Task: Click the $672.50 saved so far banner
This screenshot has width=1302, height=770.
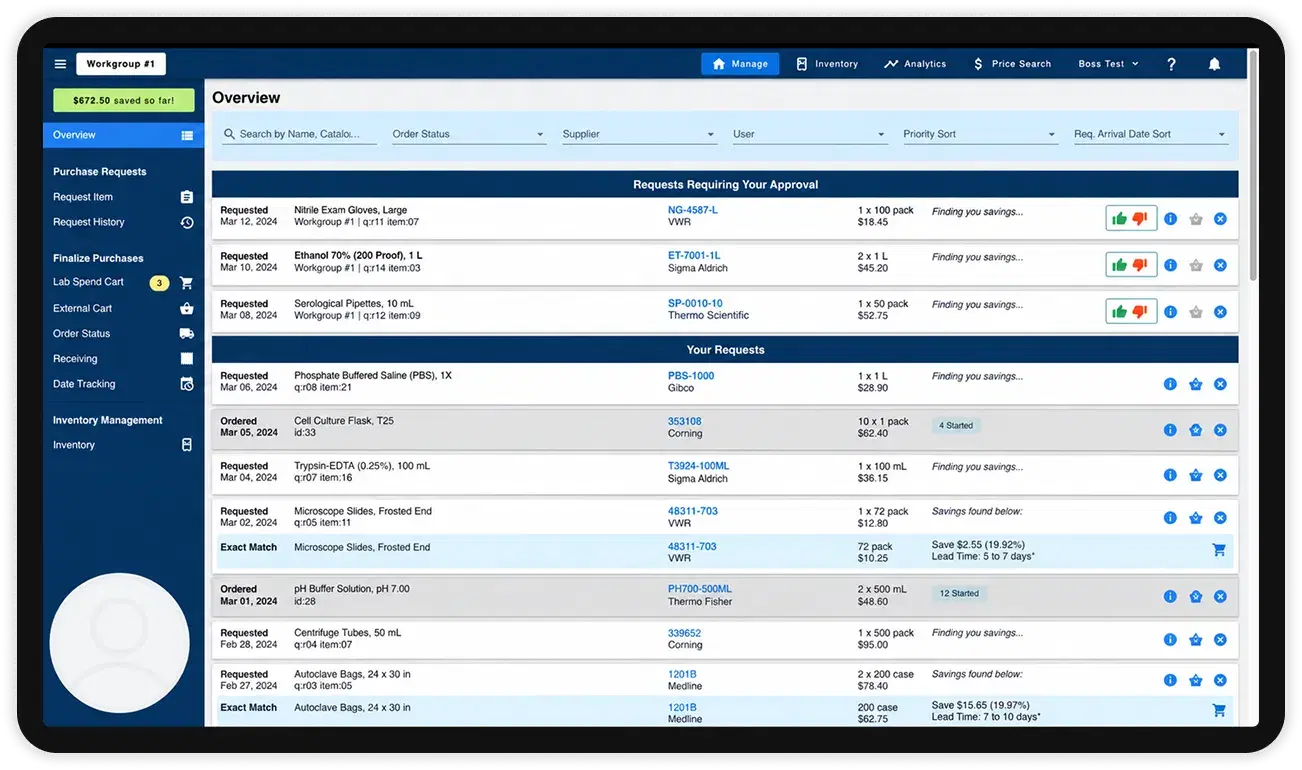Action: click(x=124, y=100)
